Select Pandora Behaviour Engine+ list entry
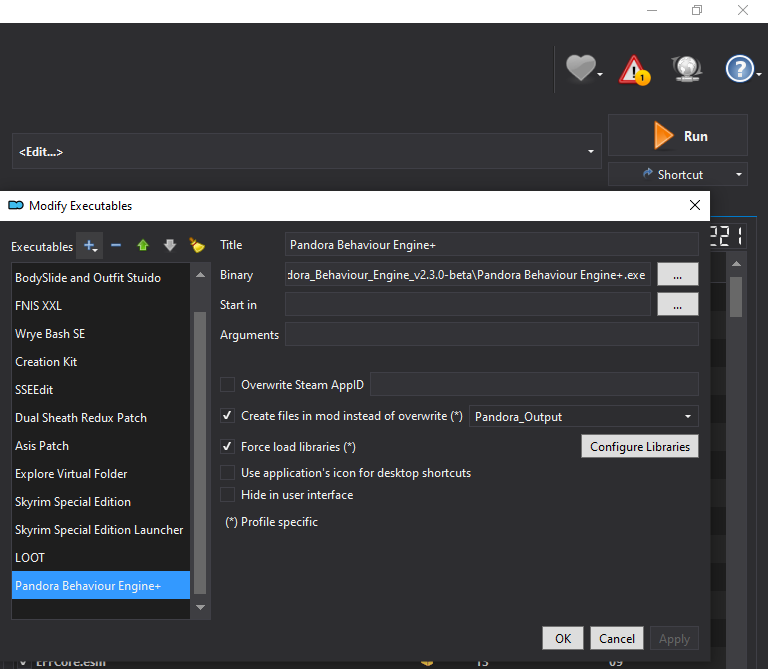 100,585
